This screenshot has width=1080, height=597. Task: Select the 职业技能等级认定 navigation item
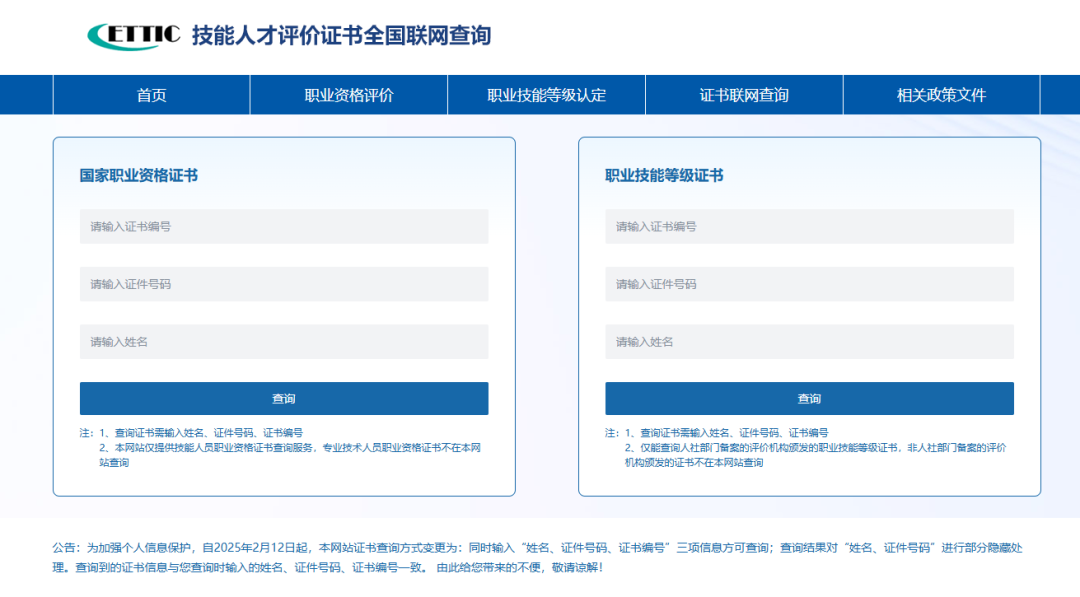pos(546,95)
